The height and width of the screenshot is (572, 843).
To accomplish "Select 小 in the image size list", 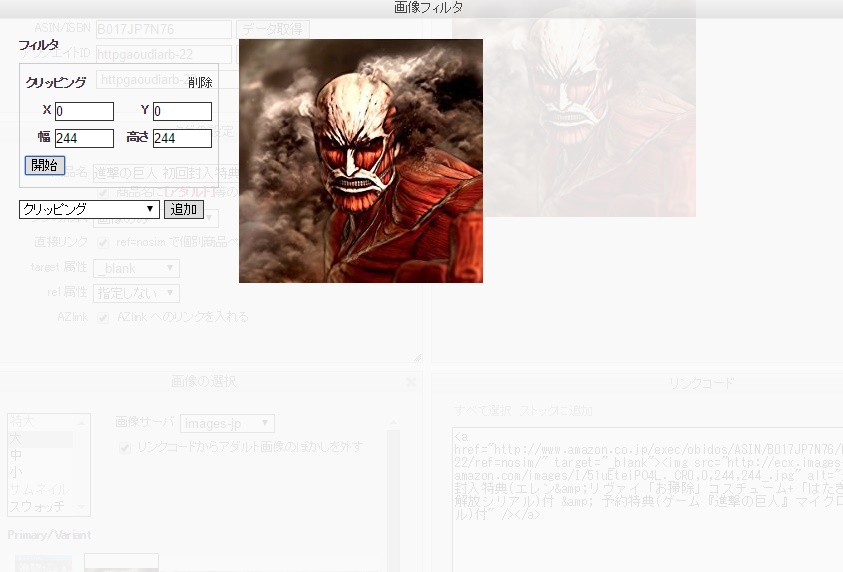I will click(x=40, y=473).
